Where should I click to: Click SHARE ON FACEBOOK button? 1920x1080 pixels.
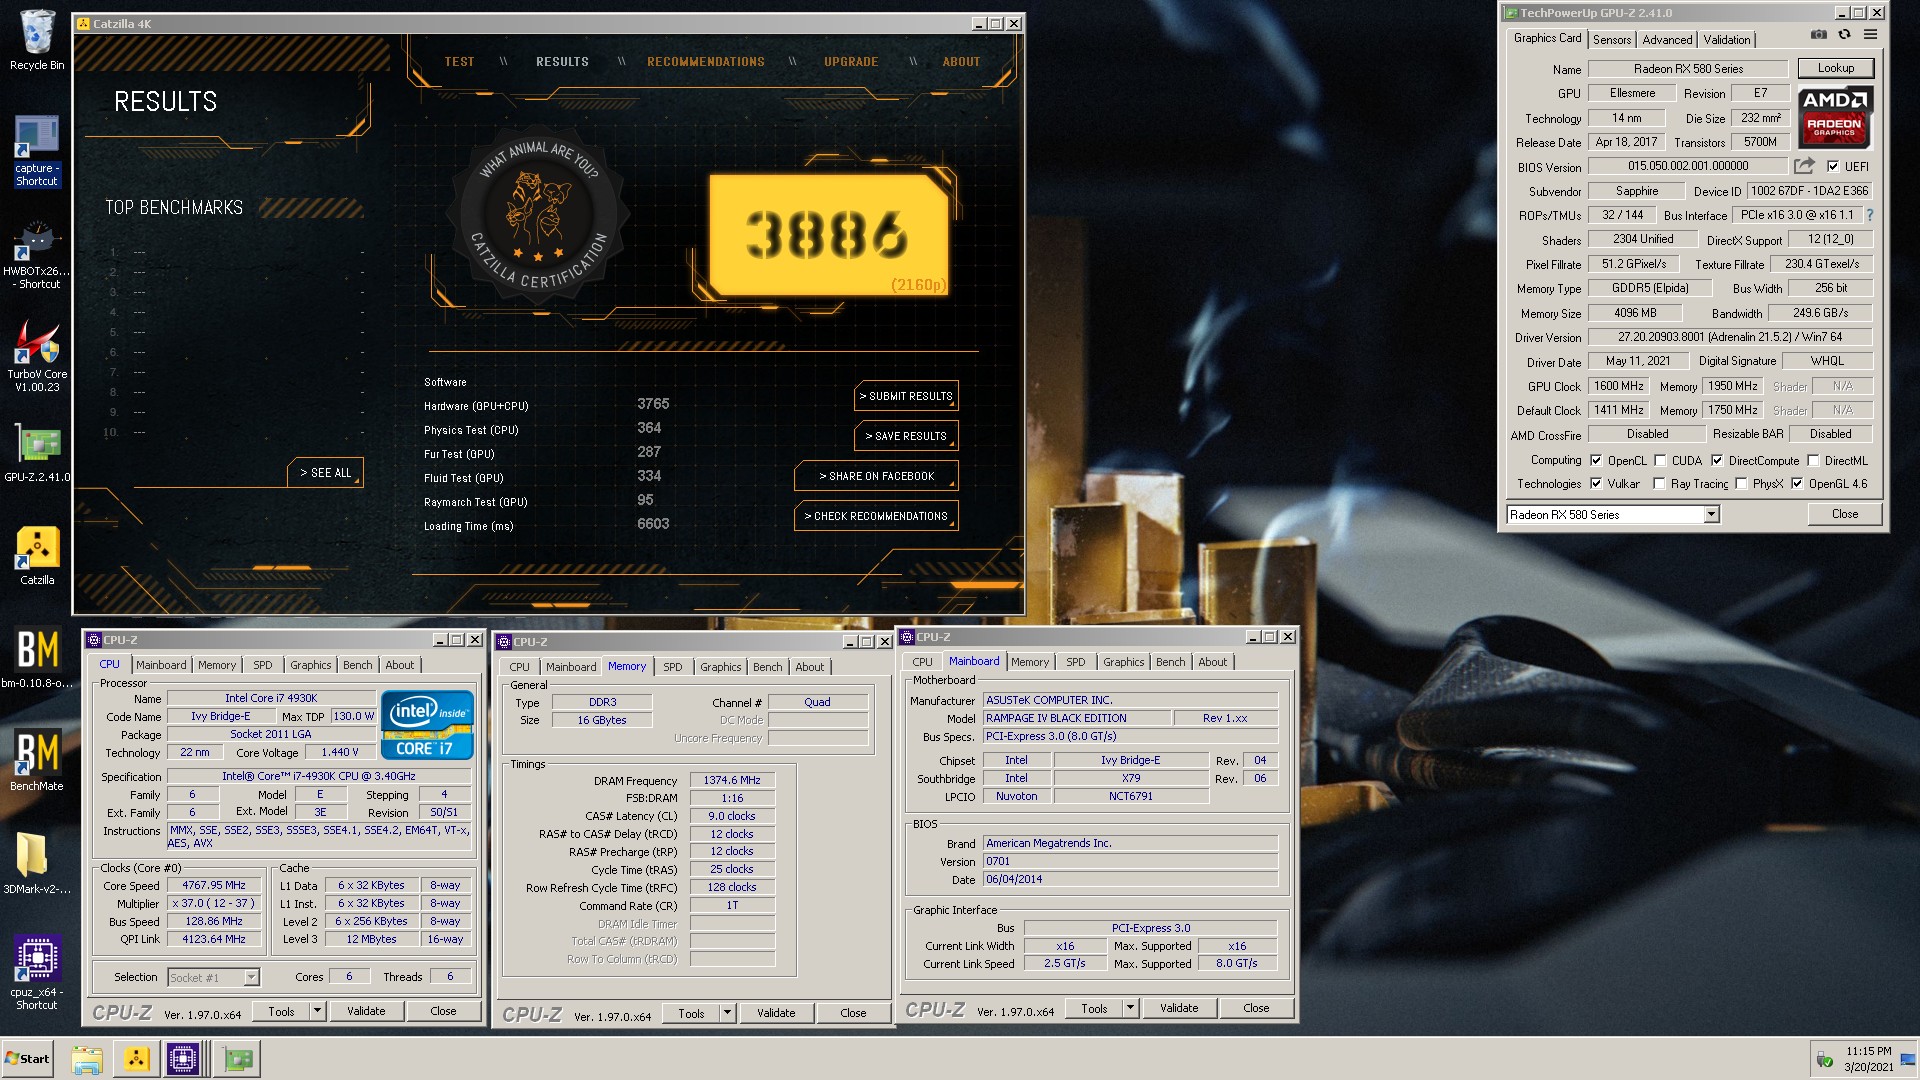click(877, 476)
